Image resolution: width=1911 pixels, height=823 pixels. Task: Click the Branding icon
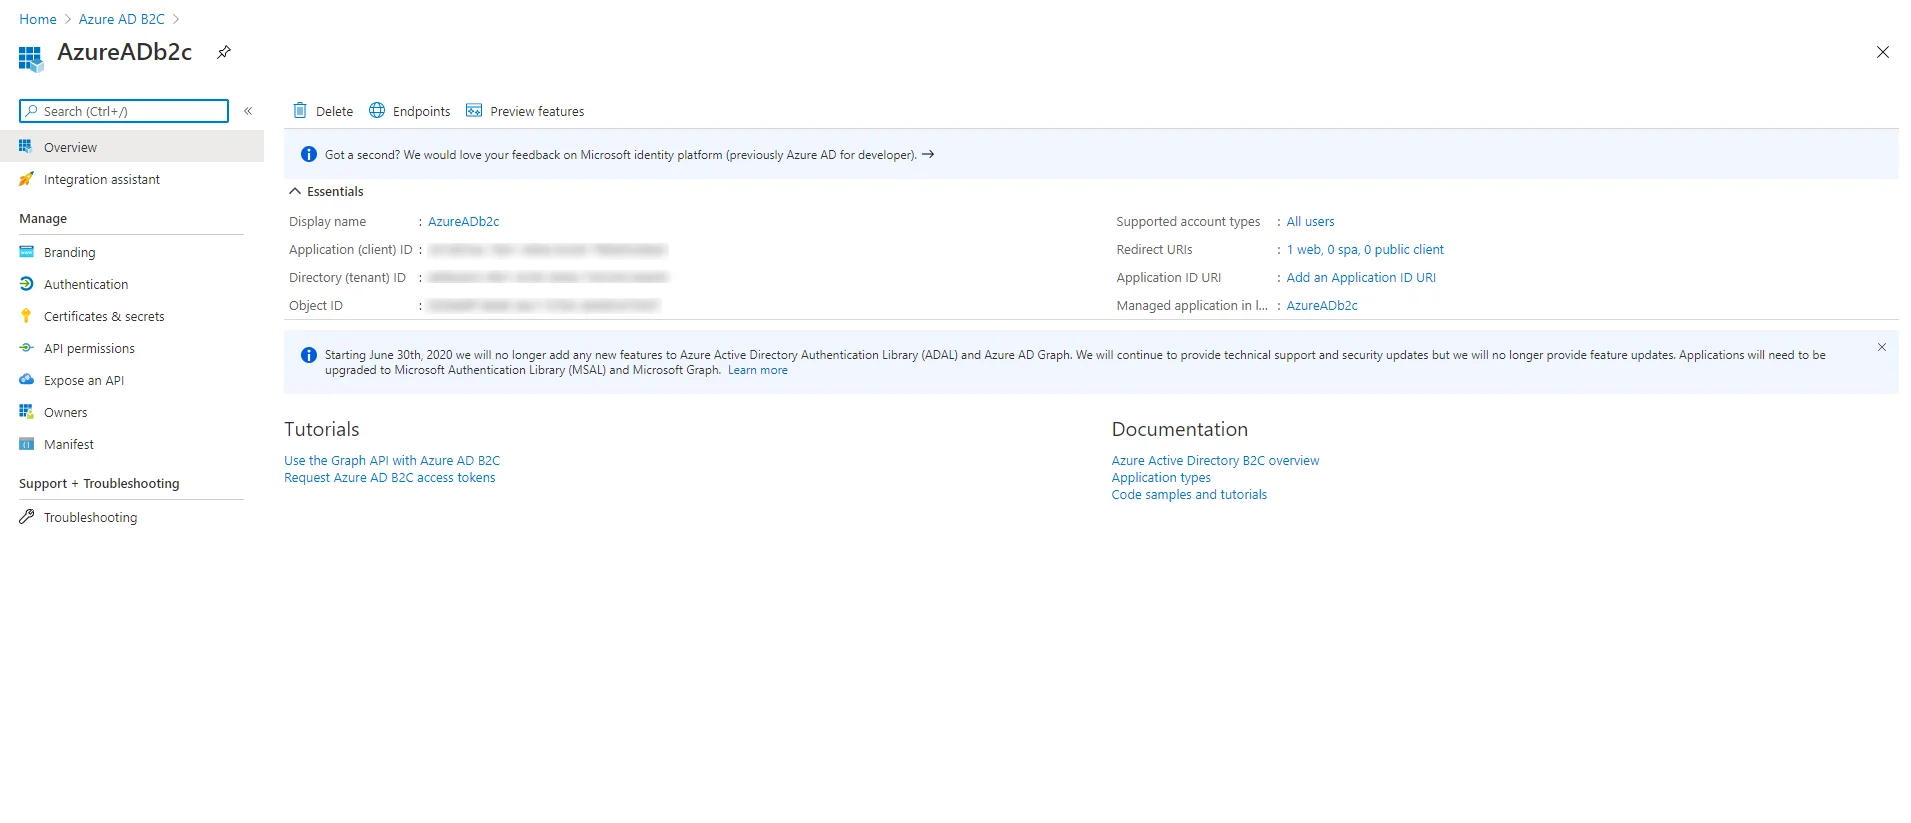[26, 252]
